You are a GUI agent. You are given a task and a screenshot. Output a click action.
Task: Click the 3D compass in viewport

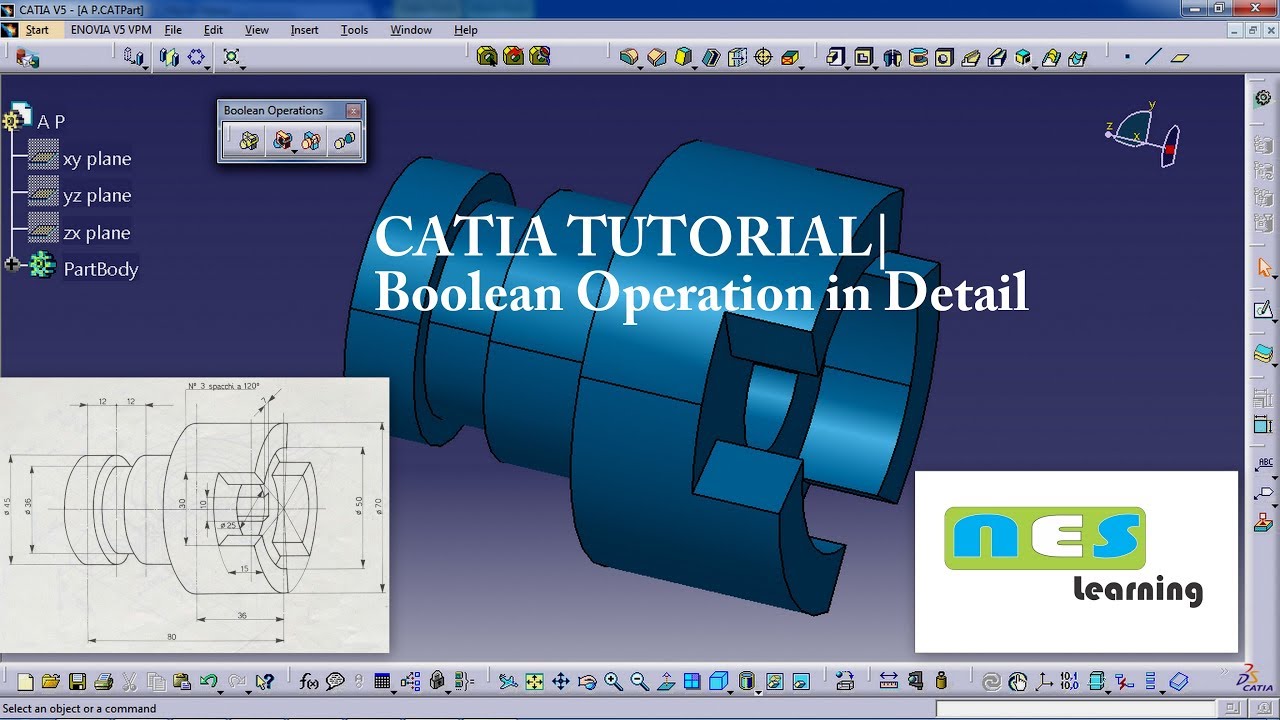coord(1143,135)
